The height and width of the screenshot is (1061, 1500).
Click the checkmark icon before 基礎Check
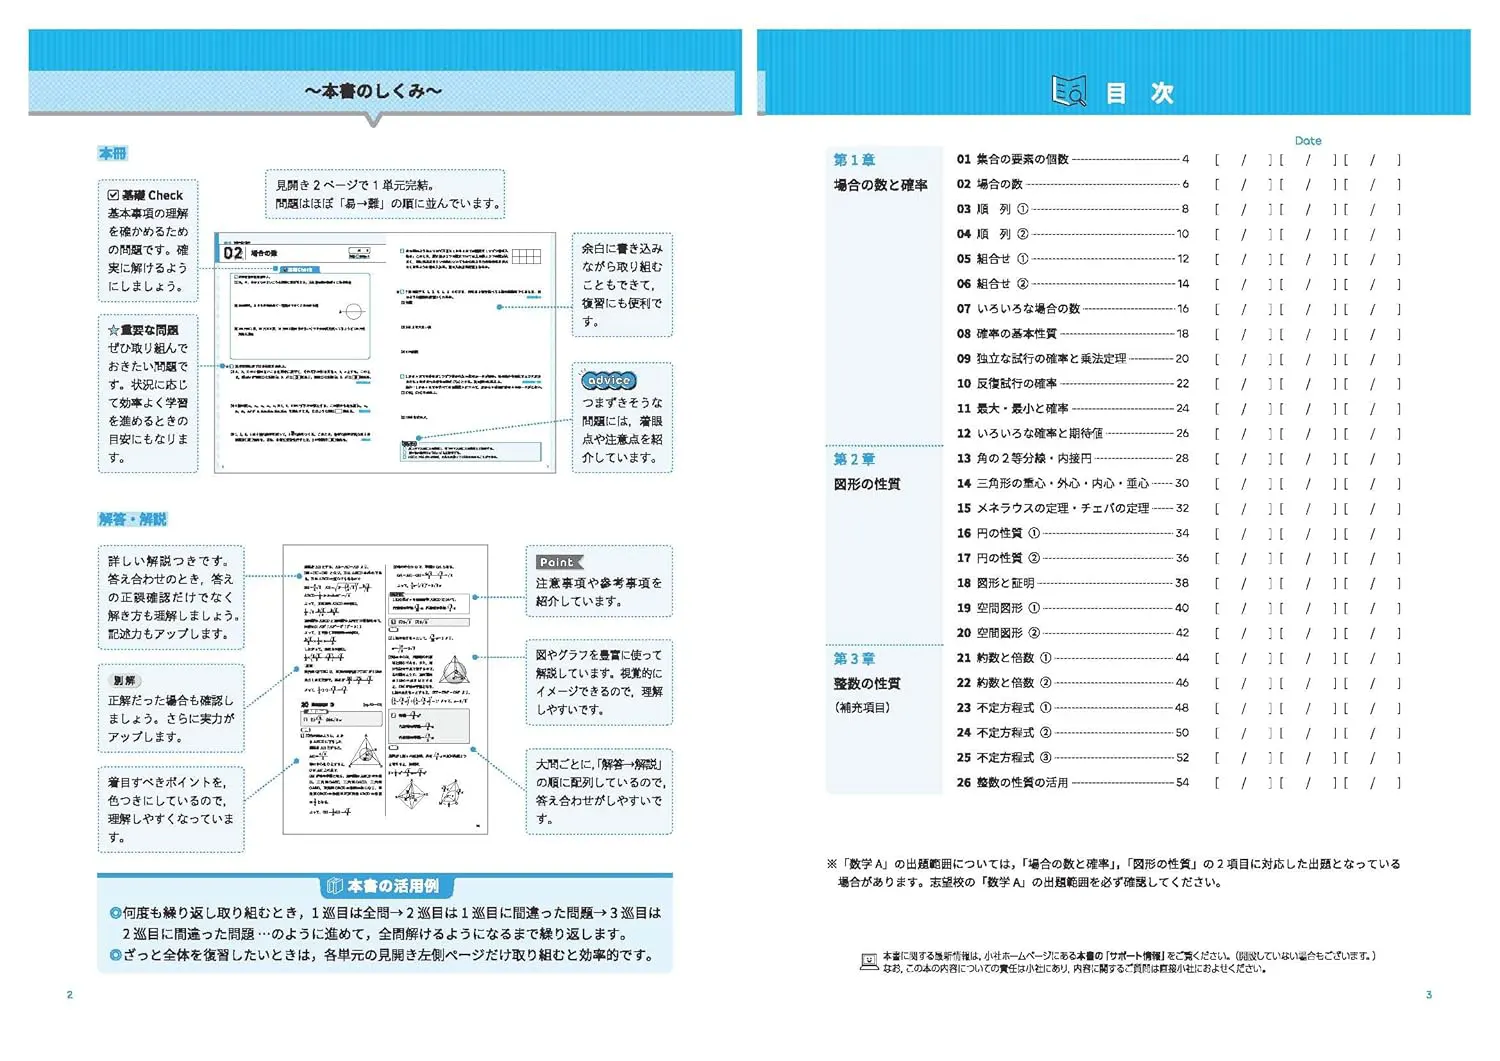113,195
